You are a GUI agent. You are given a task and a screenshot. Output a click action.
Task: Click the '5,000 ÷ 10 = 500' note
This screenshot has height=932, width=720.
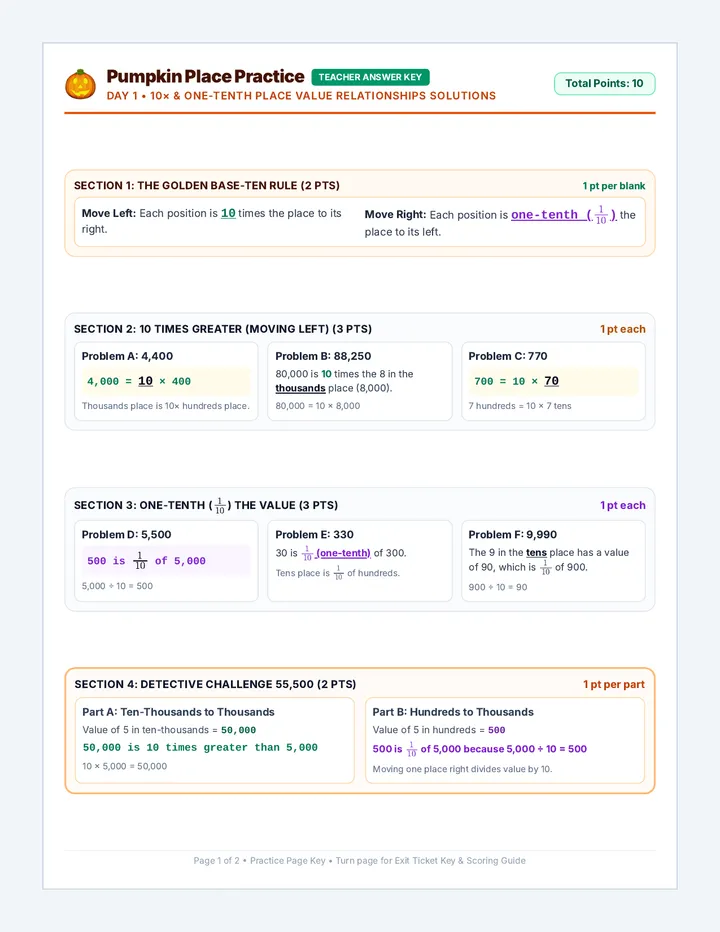point(117,586)
